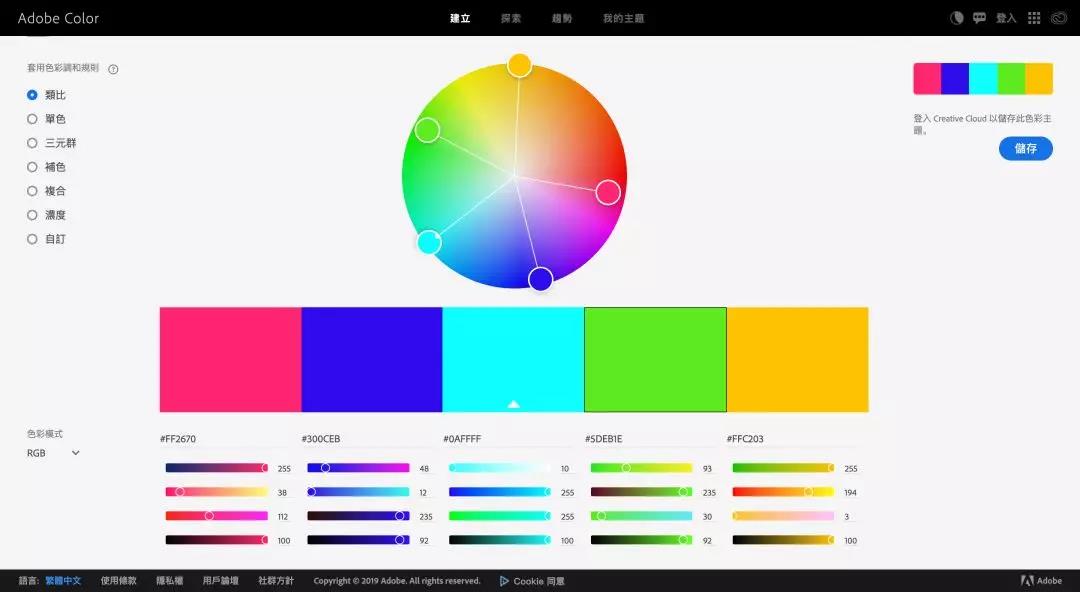Select the 單色 harmony rule
The height and width of the screenshot is (592, 1080).
point(46,119)
